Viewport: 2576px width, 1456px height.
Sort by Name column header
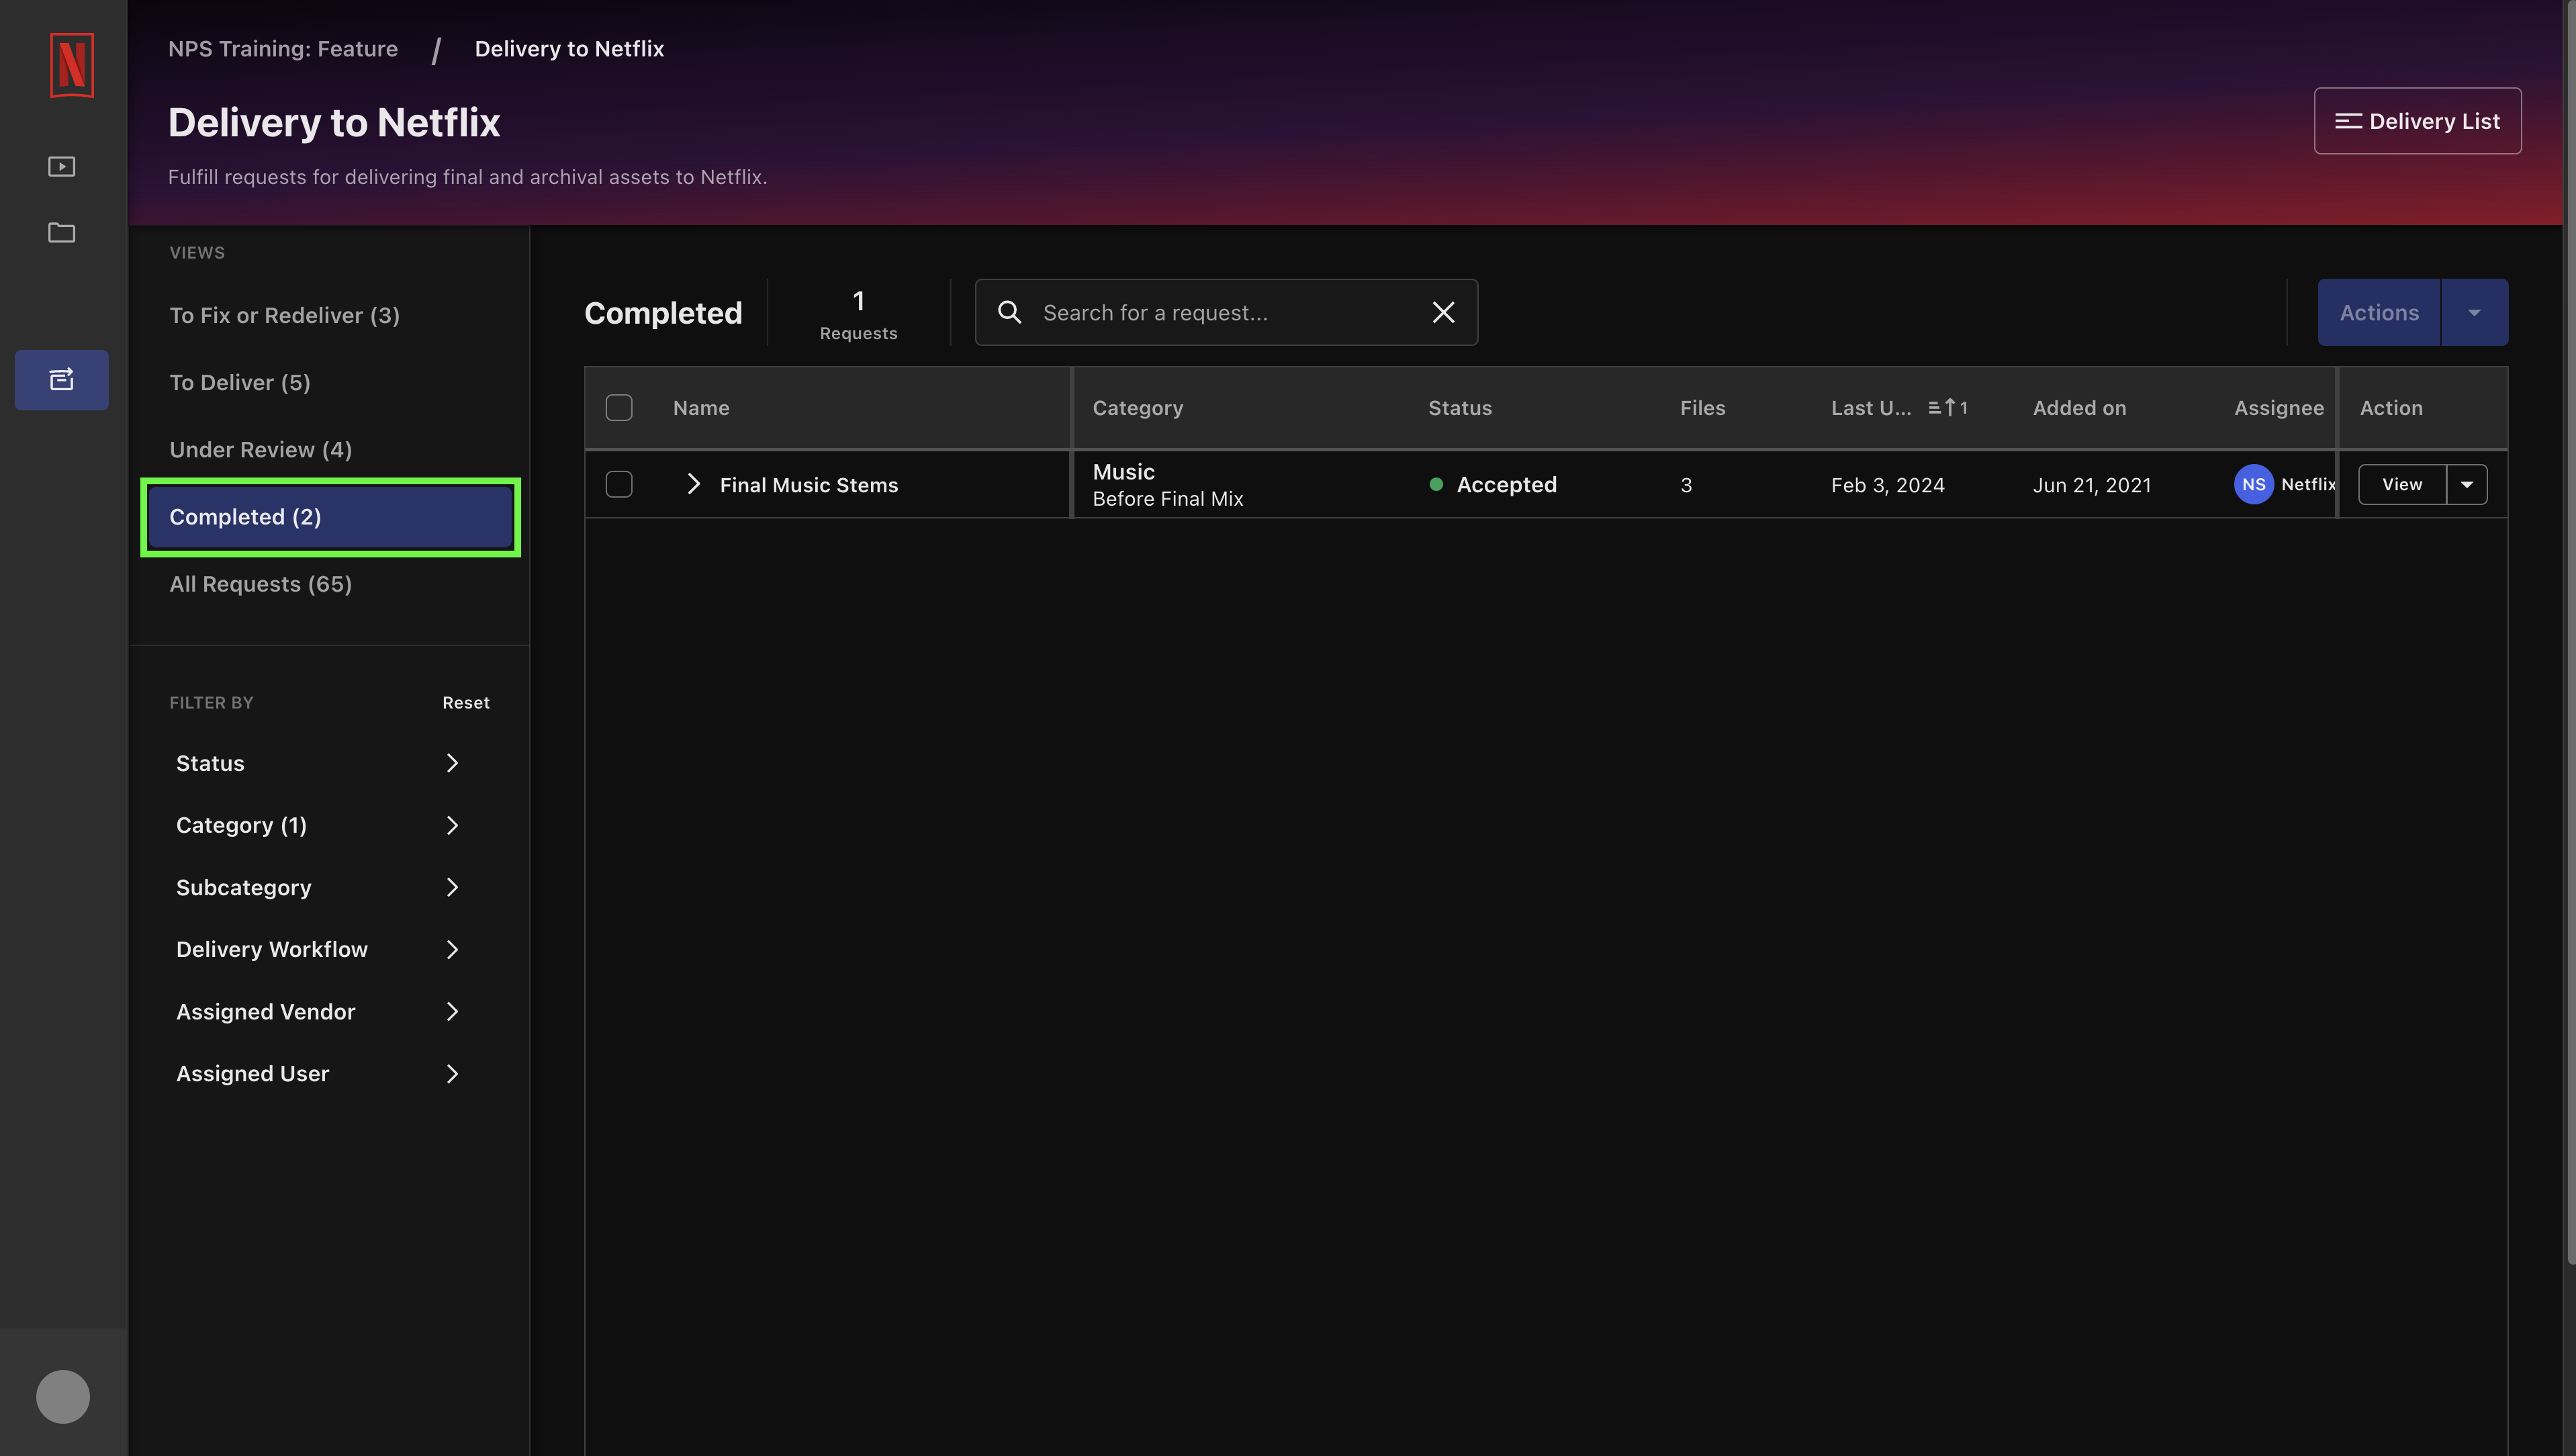tap(701, 408)
